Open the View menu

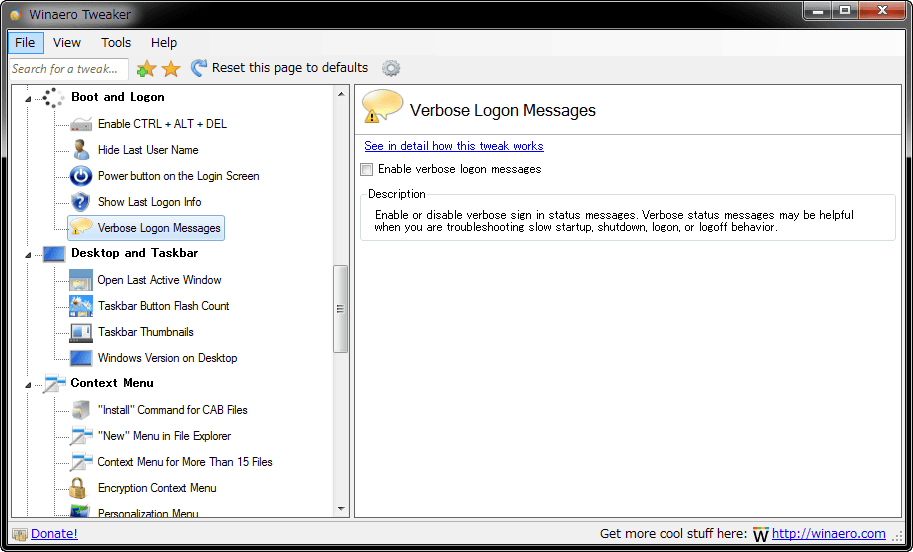pos(66,43)
